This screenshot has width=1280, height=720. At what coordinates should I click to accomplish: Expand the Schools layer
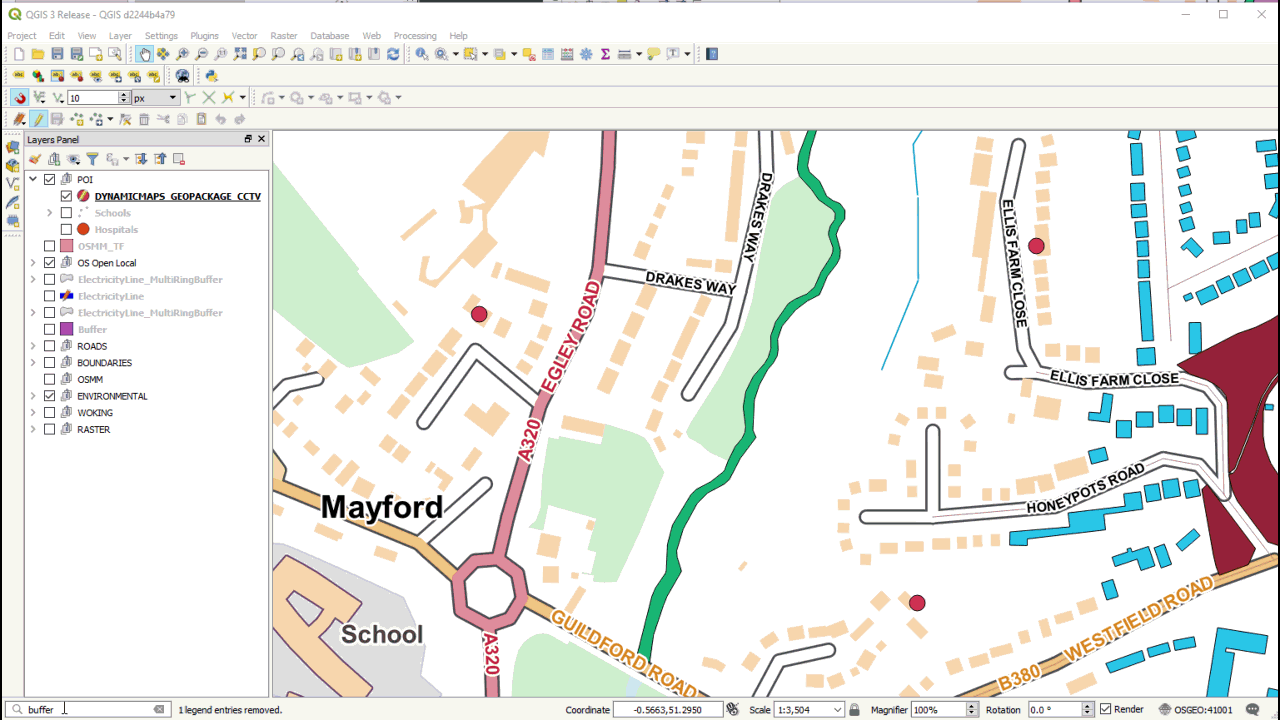(x=50, y=213)
